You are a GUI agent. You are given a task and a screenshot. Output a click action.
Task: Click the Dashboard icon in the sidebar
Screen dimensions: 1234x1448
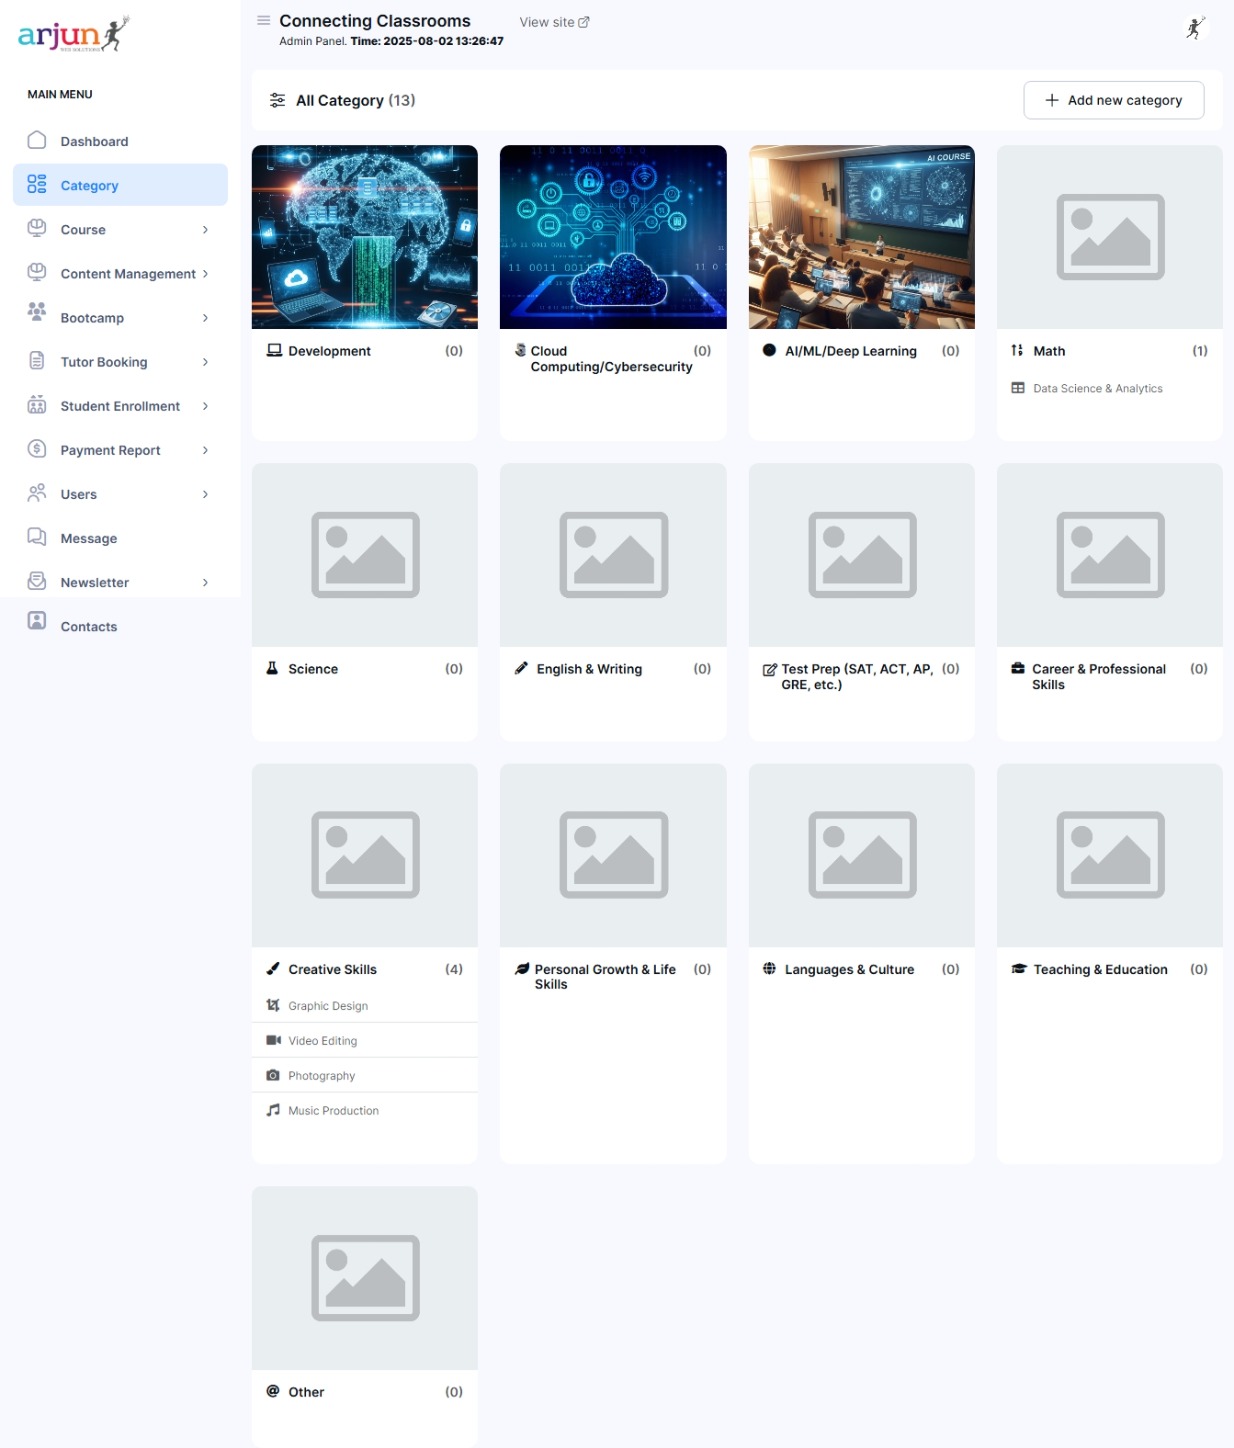pyautogui.click(x=37, y=141)
